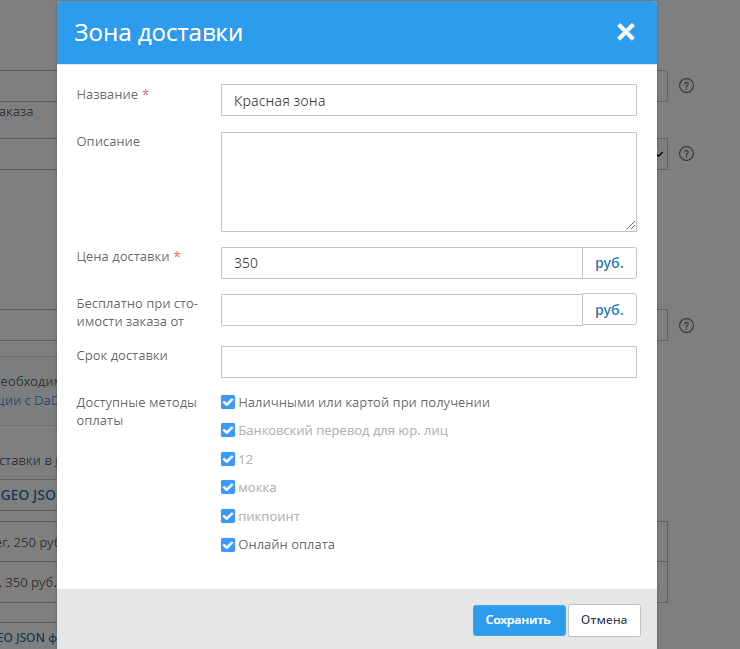This screenshot has width=740, height=649.
Task: Toggle Наличными или картой при получении checkbox
Action: [x=228, y=403]
